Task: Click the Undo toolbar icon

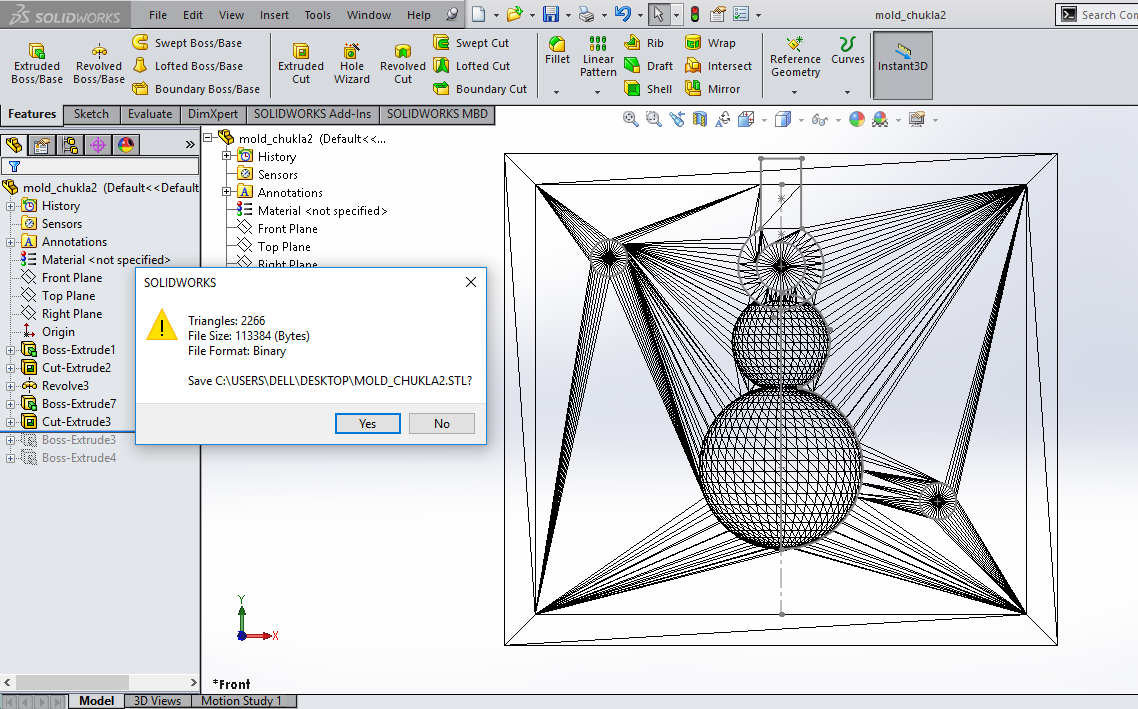Action: click(623, 15)
